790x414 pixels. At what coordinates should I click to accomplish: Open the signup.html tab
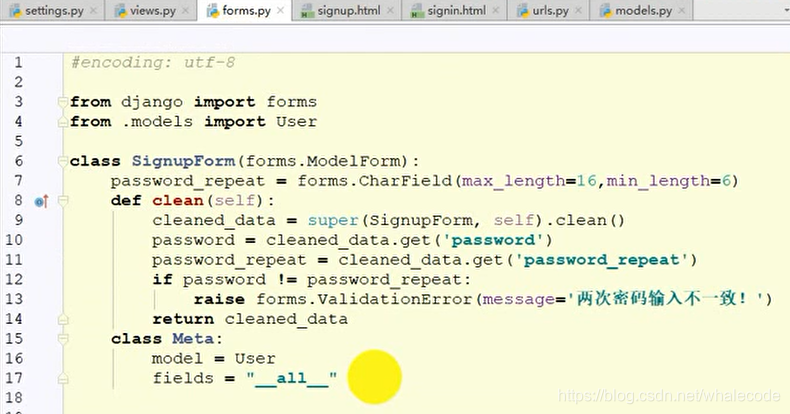tap(348, 10)
